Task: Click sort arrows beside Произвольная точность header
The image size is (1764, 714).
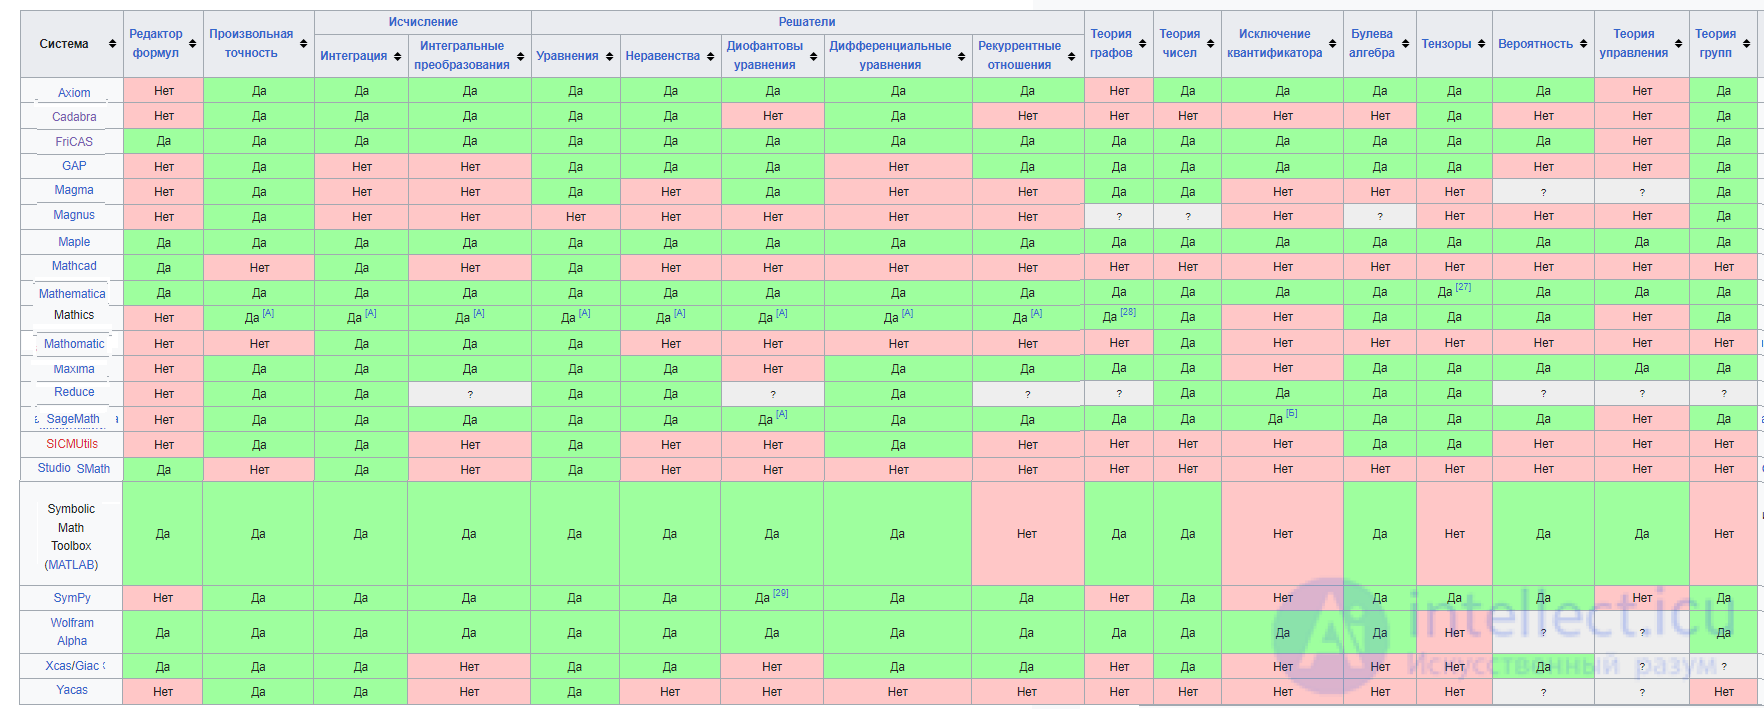Action: (x=304, y=44)
